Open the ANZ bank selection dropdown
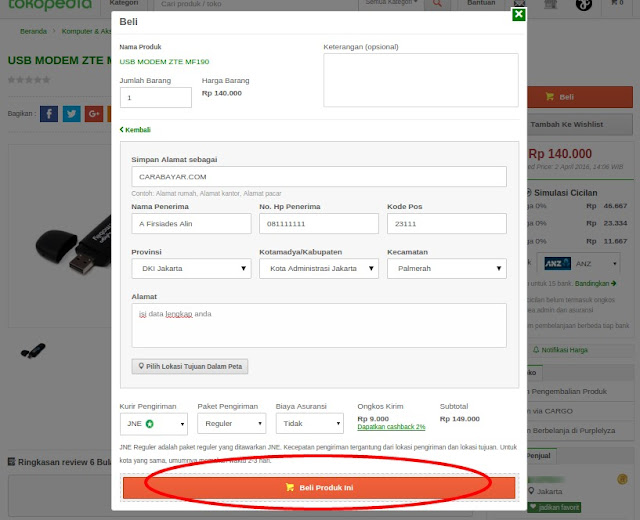The height and width of the screenshot is (520, 640). [579, 264]
